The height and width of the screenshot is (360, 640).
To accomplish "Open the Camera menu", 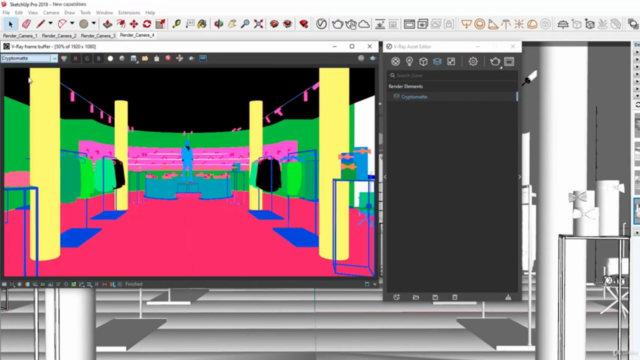I will coord(51,13).
